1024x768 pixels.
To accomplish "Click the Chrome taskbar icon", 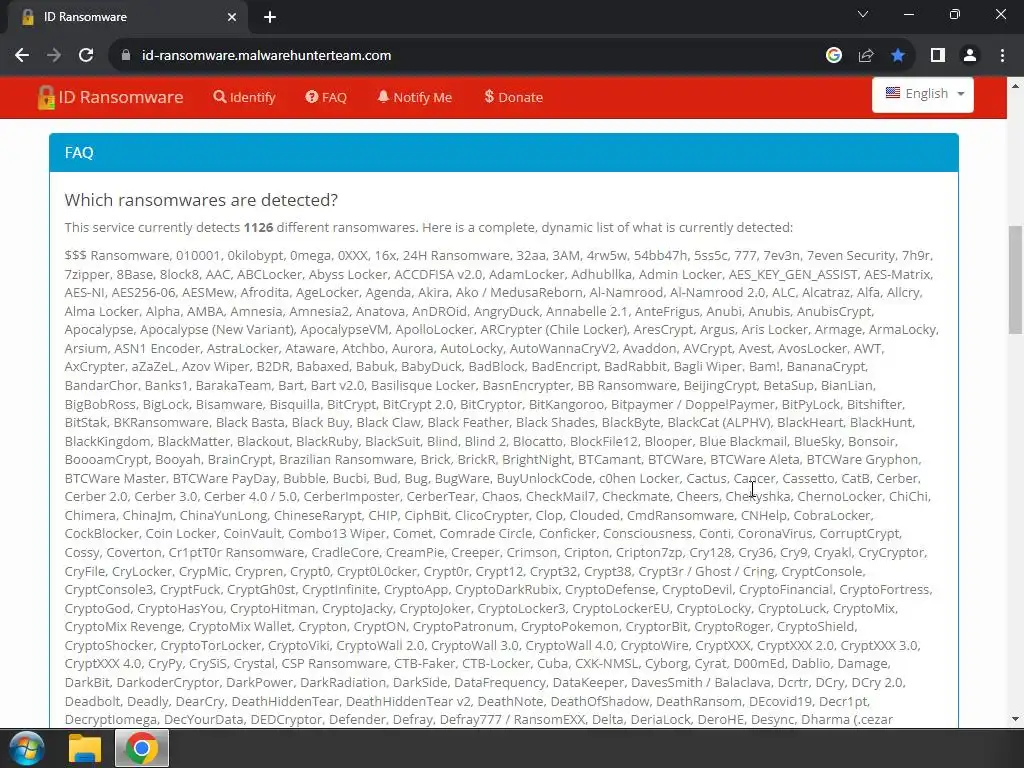I will coord(142,748).
